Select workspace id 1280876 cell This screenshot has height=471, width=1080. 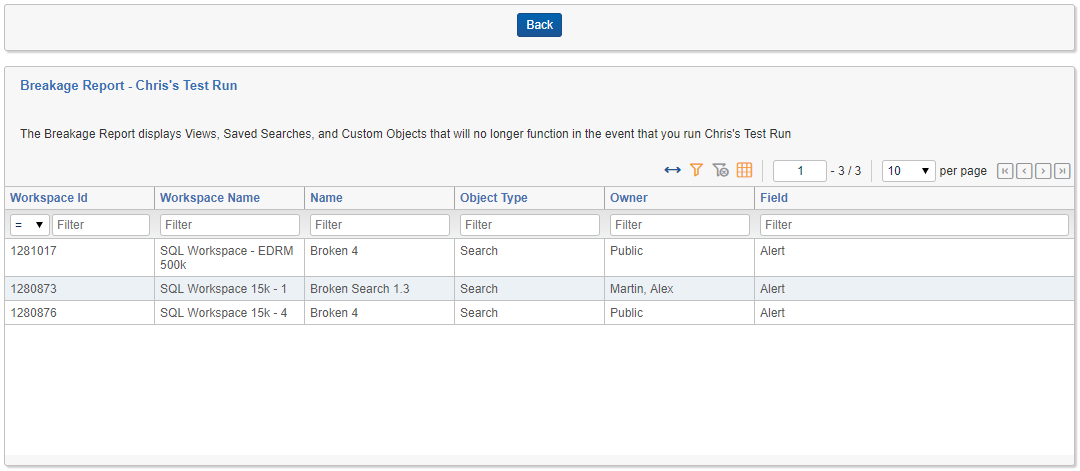click(80, 313)
